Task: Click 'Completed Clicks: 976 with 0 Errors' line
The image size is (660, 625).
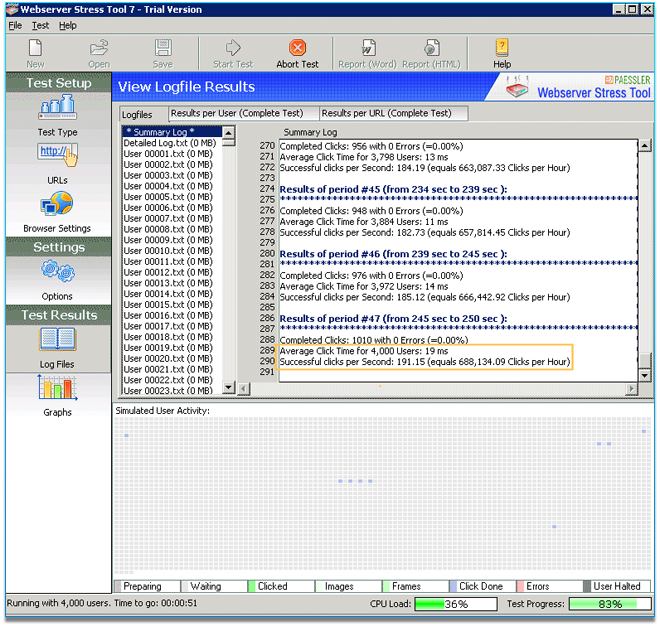Action: click(371, 276)
